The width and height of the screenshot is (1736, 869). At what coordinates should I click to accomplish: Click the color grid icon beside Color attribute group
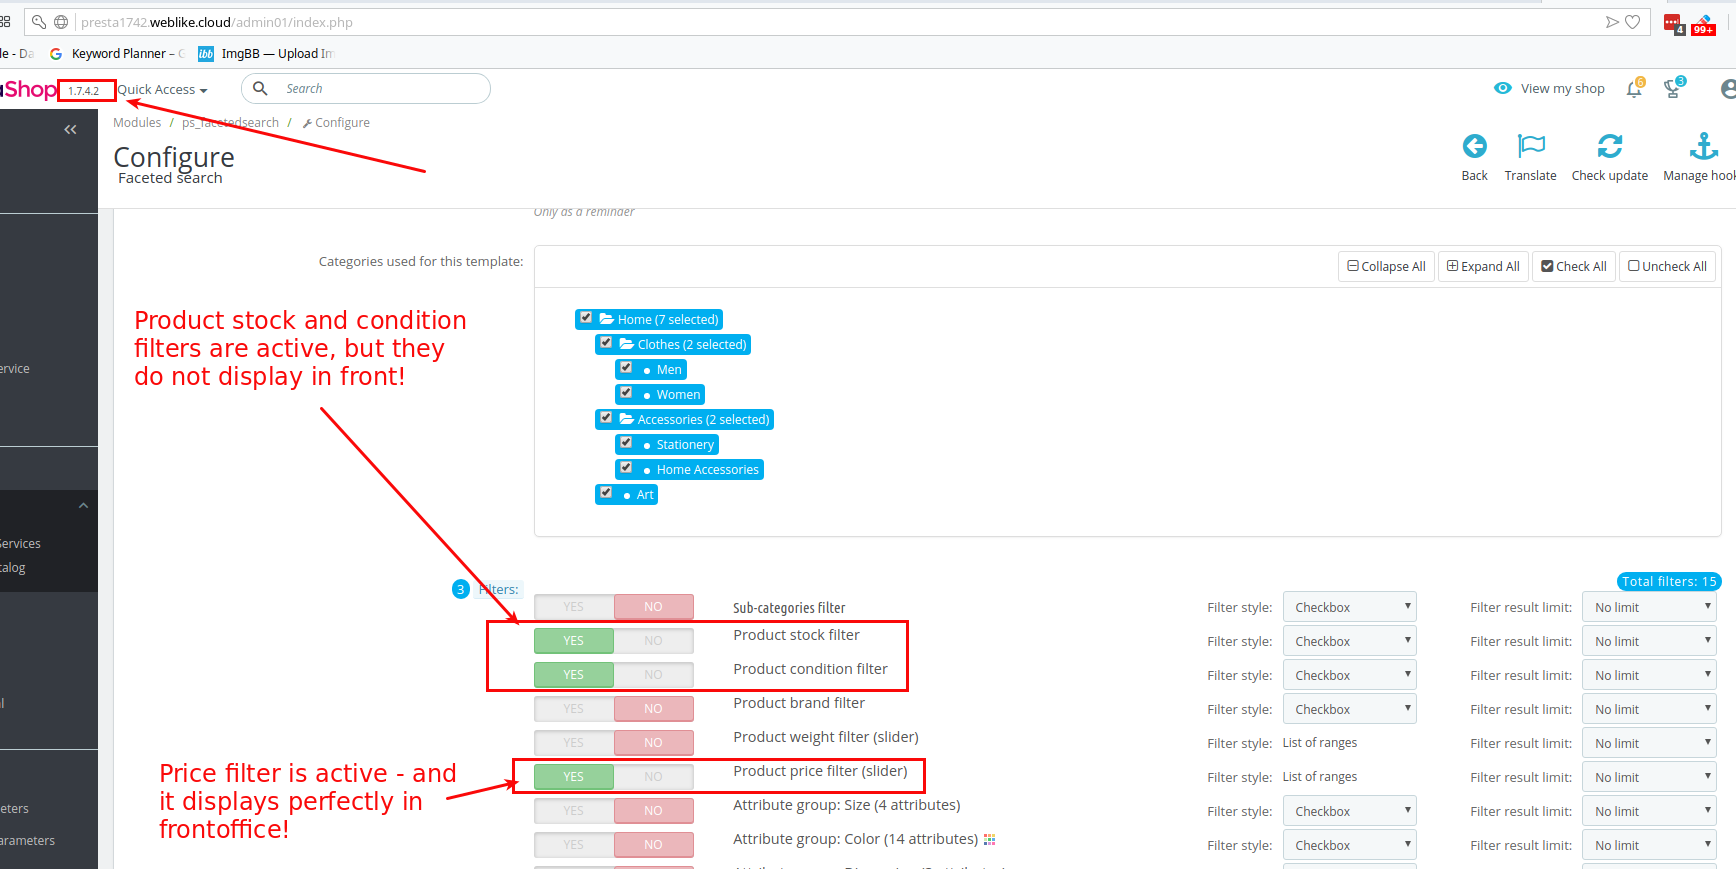tap(989, 839)
